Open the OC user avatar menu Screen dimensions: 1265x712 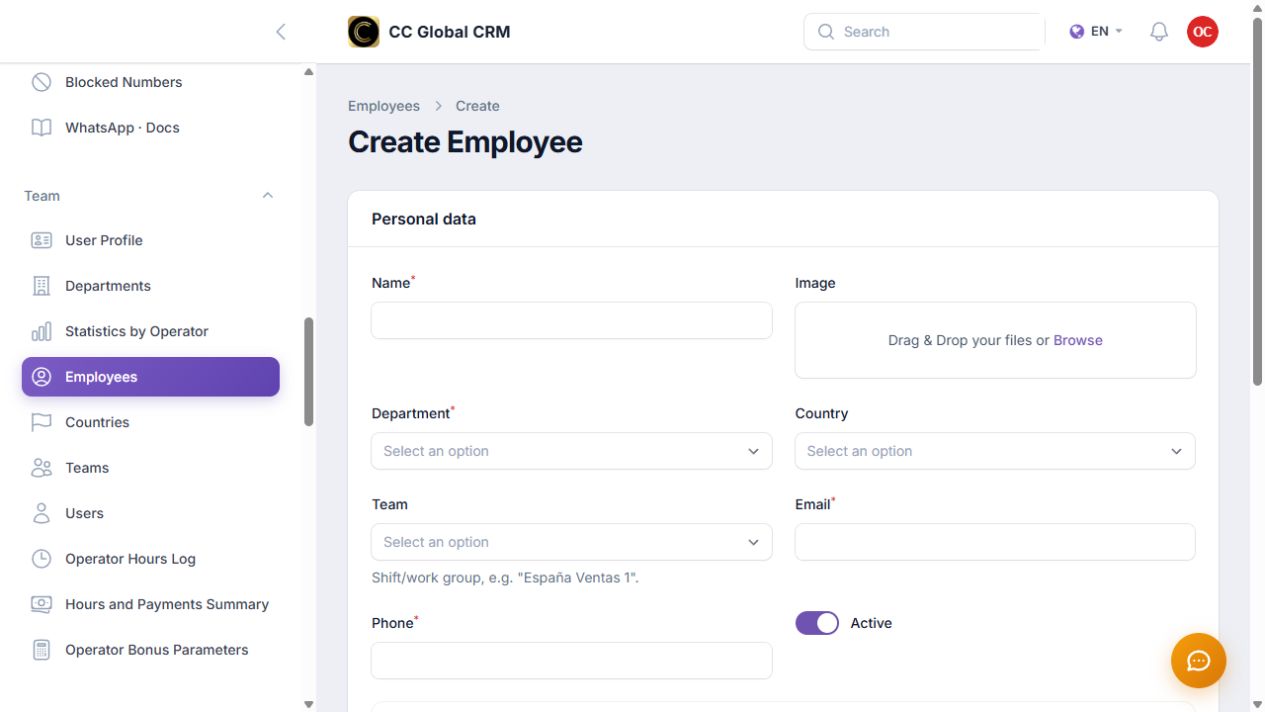click(x=1202, y=32)
